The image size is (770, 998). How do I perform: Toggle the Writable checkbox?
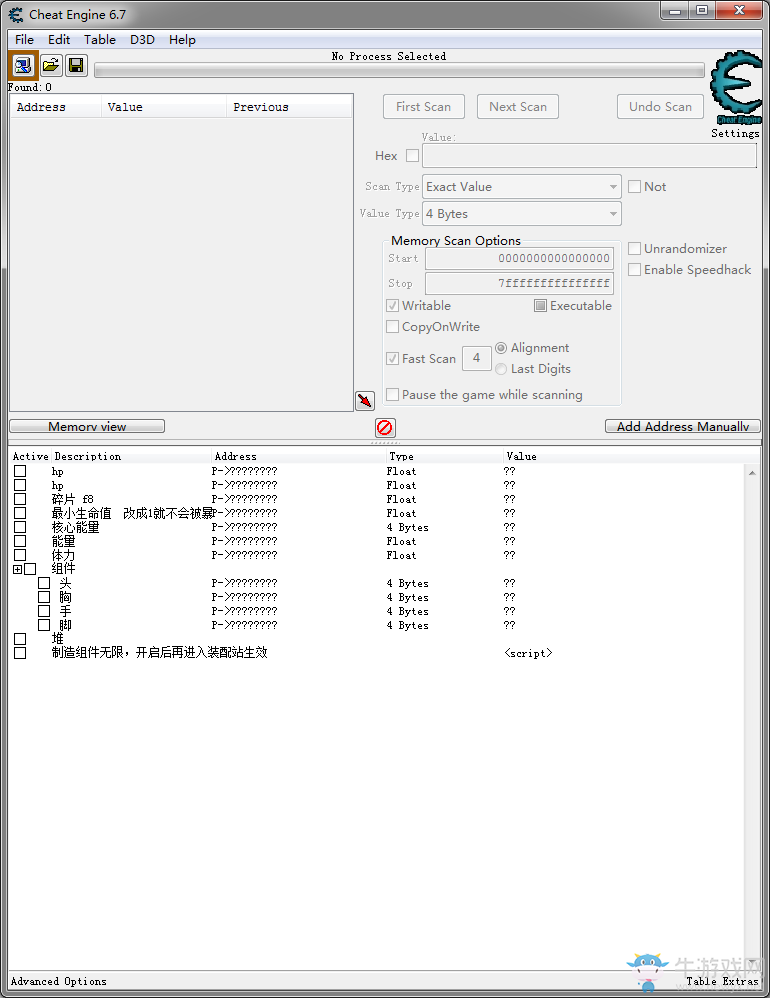pos(393,306)
